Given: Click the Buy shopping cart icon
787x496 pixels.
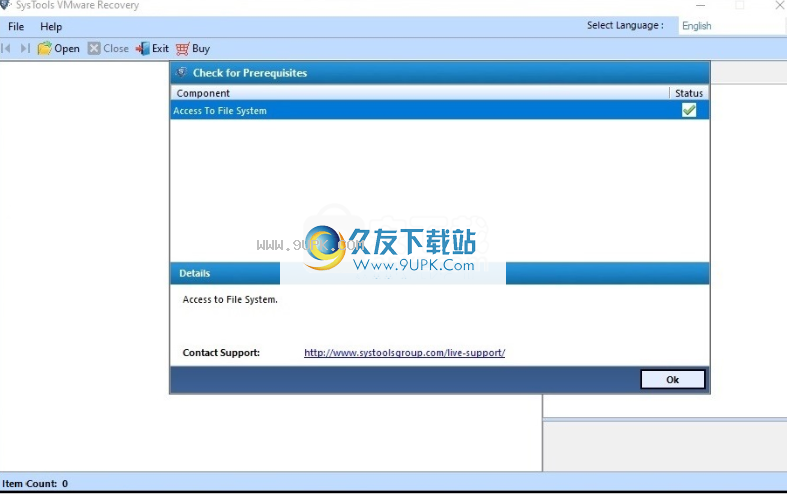Looking at the screenshot, I should coord(182,49).
